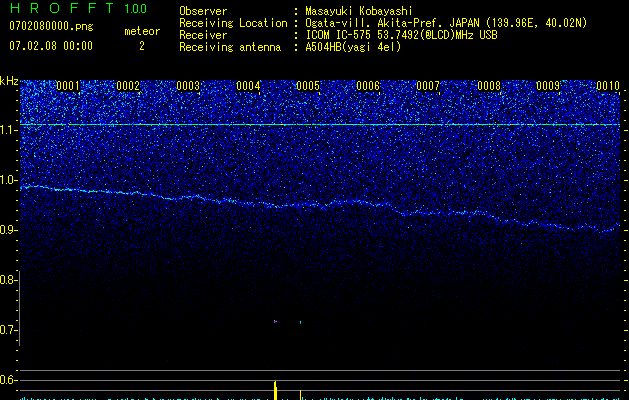The width and height of the screenshot is (629, 400).
Task: Select the 0003 minute marker
Action: [x=188, y=86]
